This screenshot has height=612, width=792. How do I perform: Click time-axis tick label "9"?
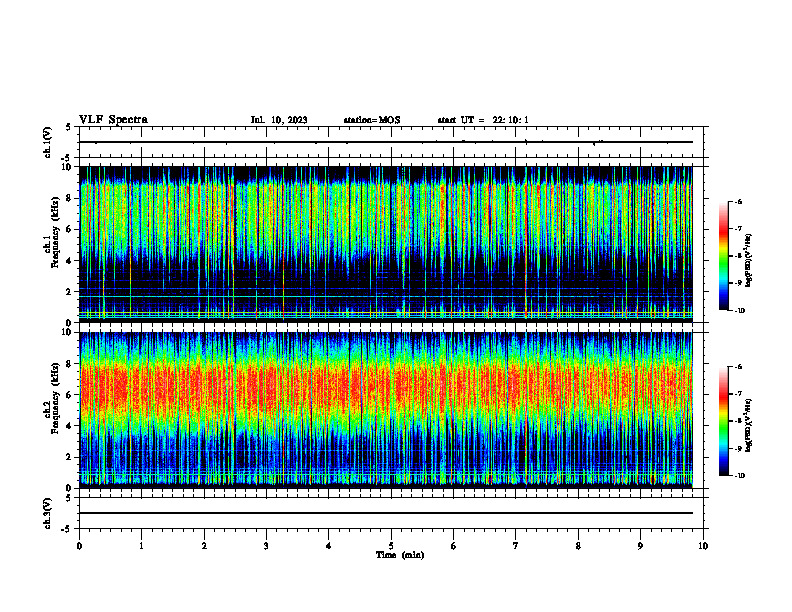640,546
